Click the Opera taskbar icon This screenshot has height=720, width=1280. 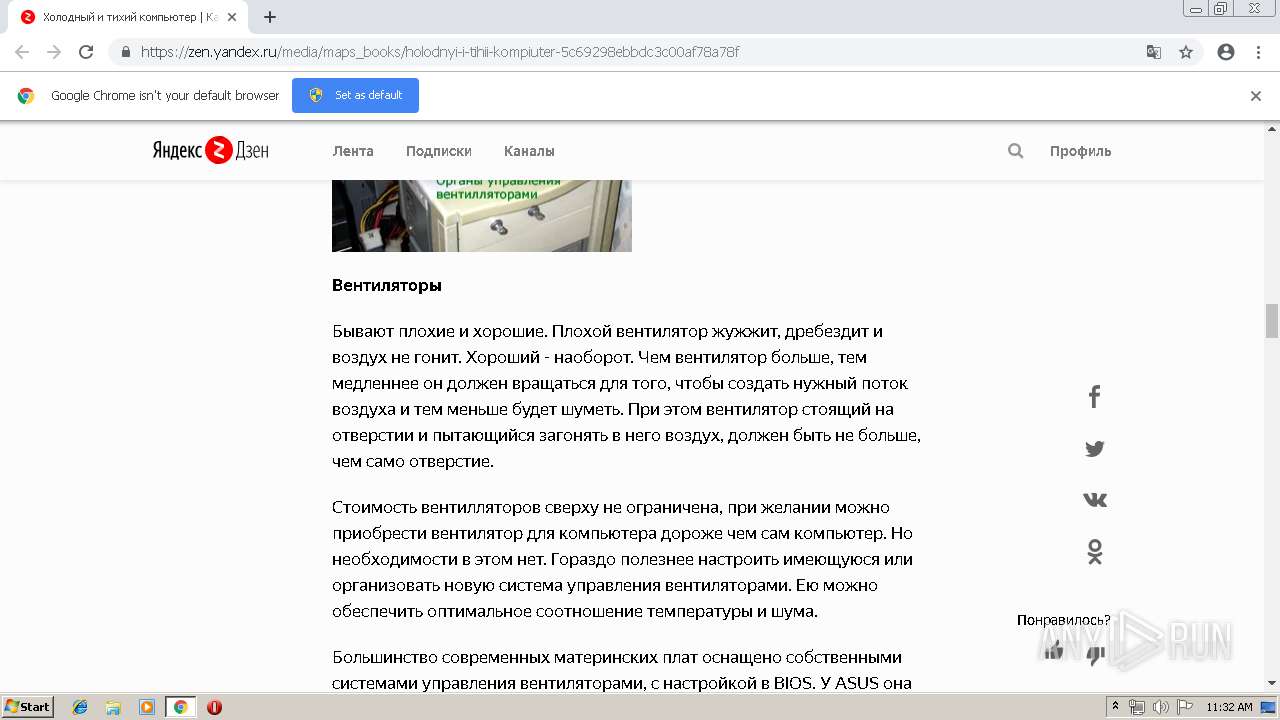214,707
